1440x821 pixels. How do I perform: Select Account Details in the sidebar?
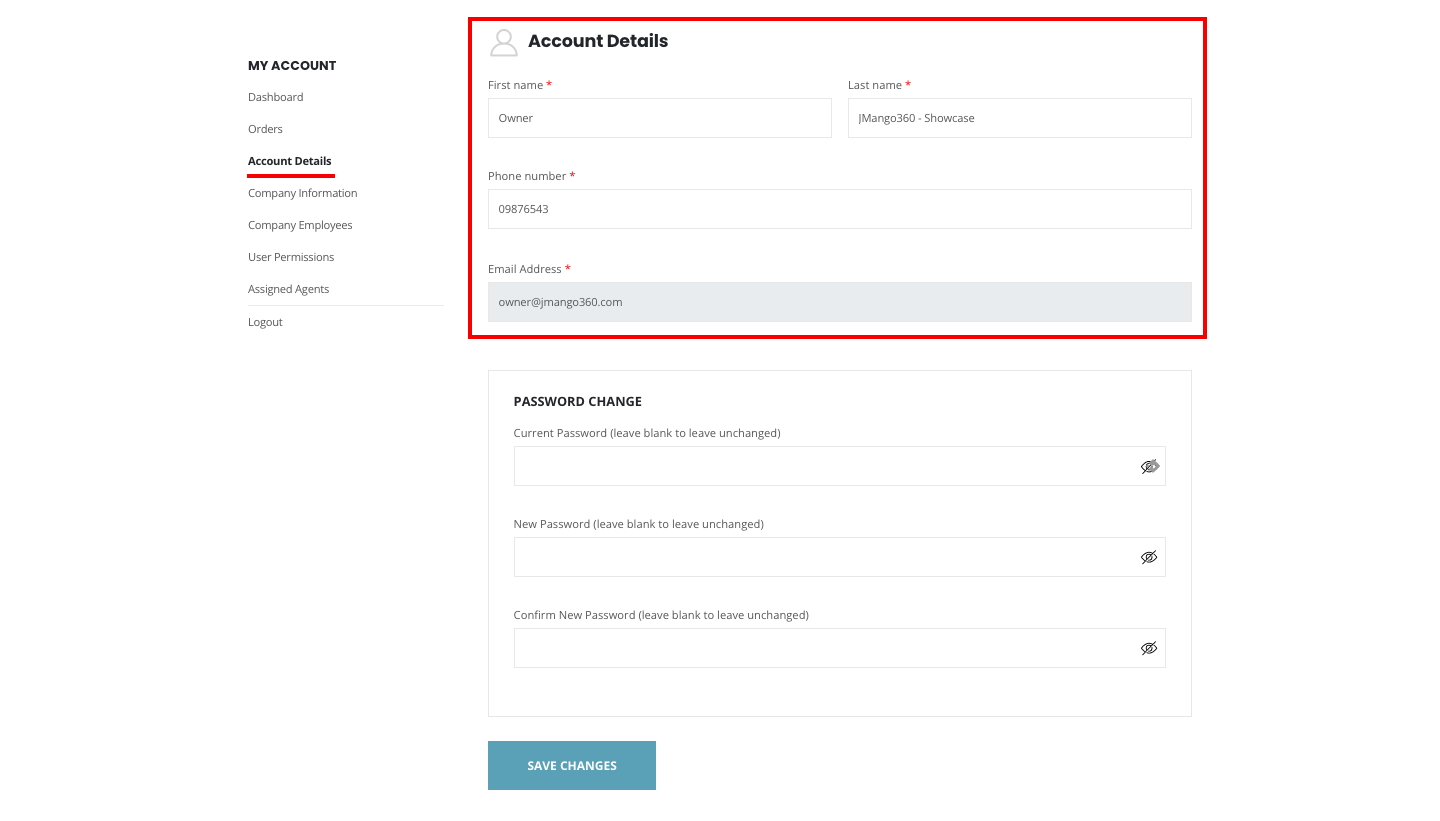tap(289, 161)
